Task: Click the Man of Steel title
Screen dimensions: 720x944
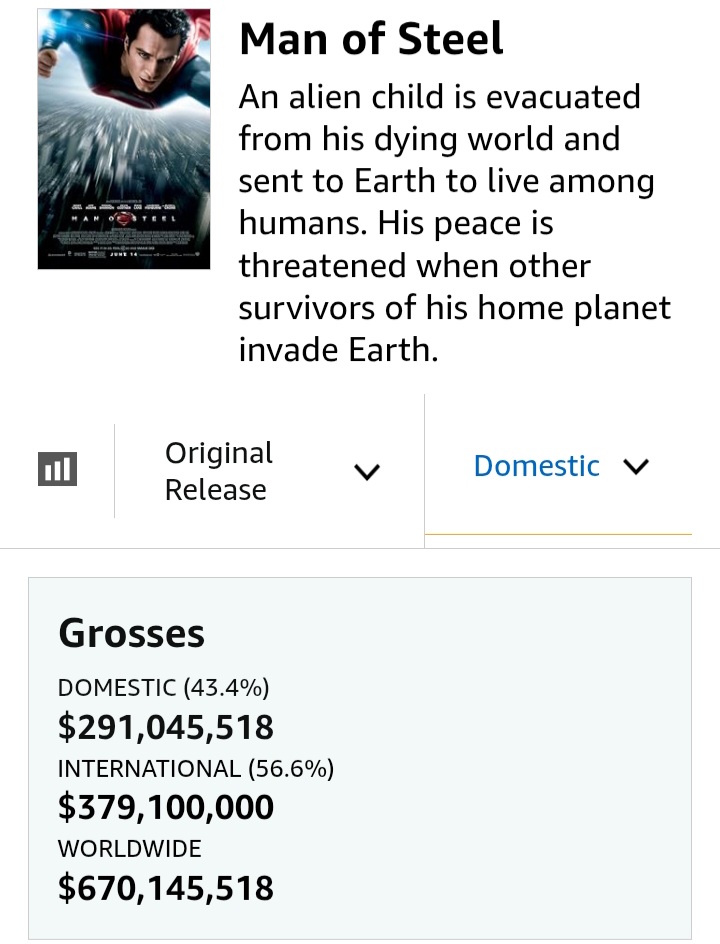Action: click(371, 40)
